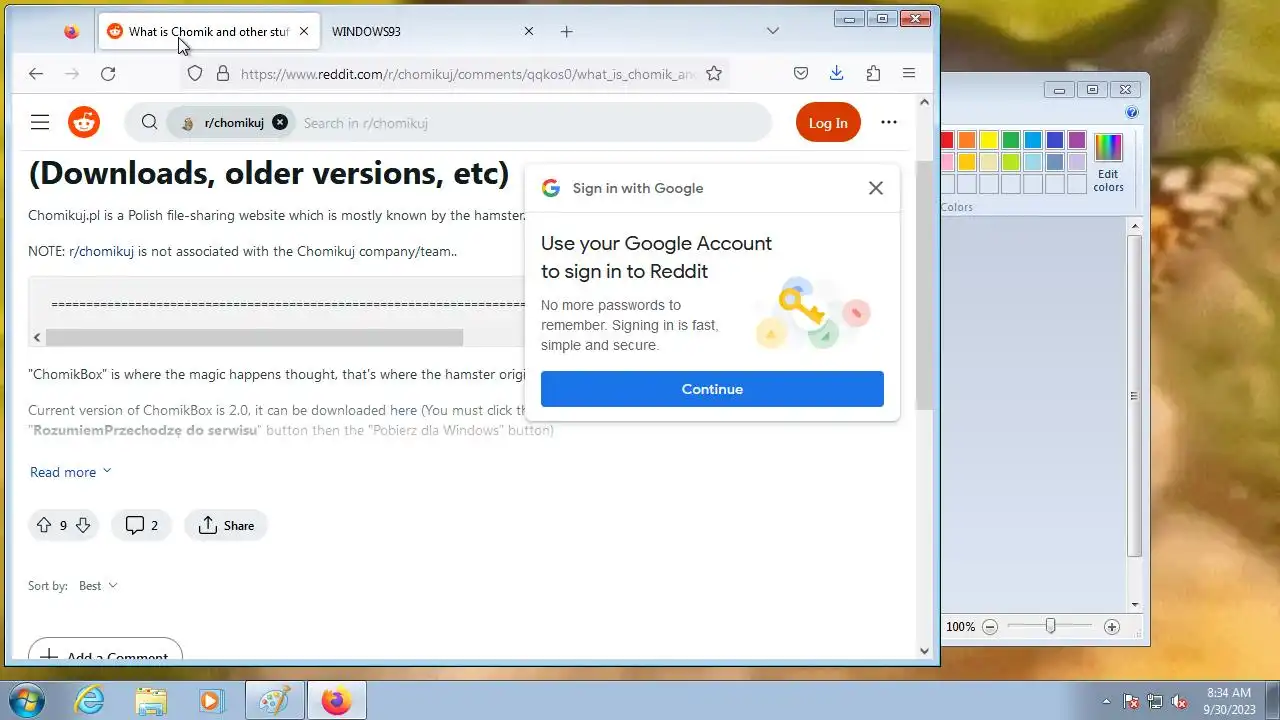Pick the purple swatch in Paint
Screen dimensions: 1280x720
1077,140
